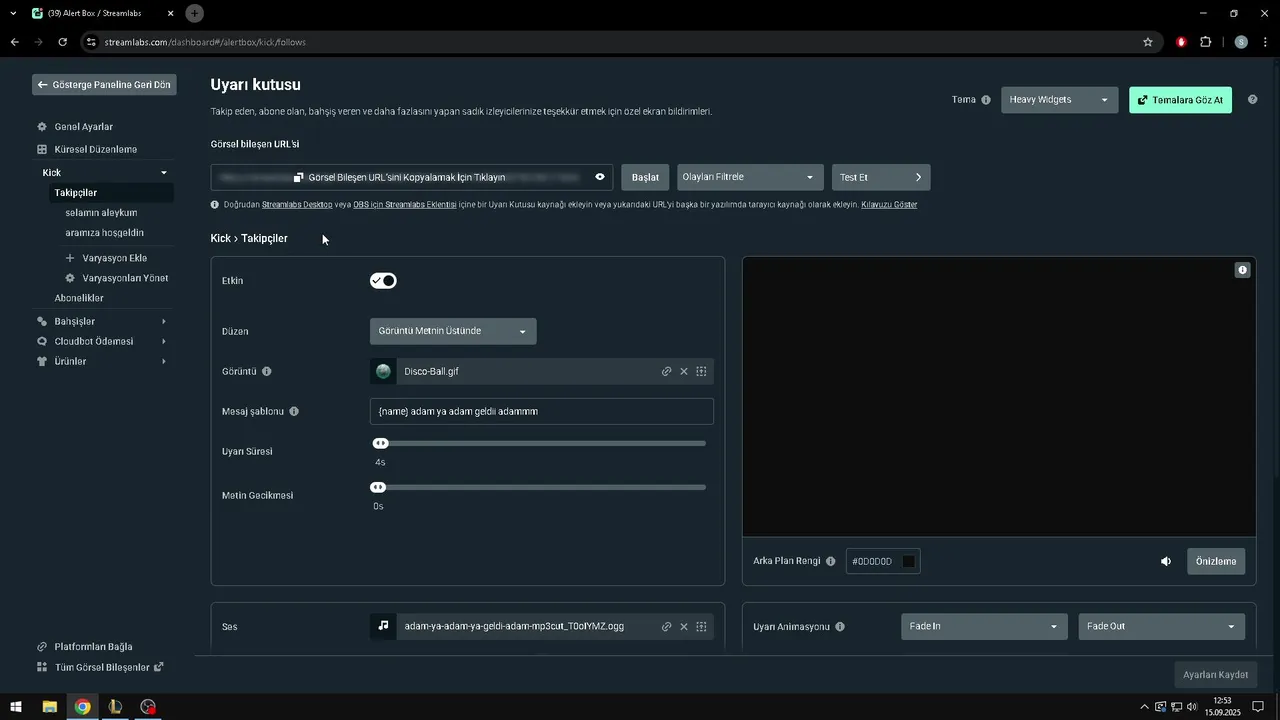Select the selamın aleykum variation
The image size is (1280, 720).
(101, 213)
